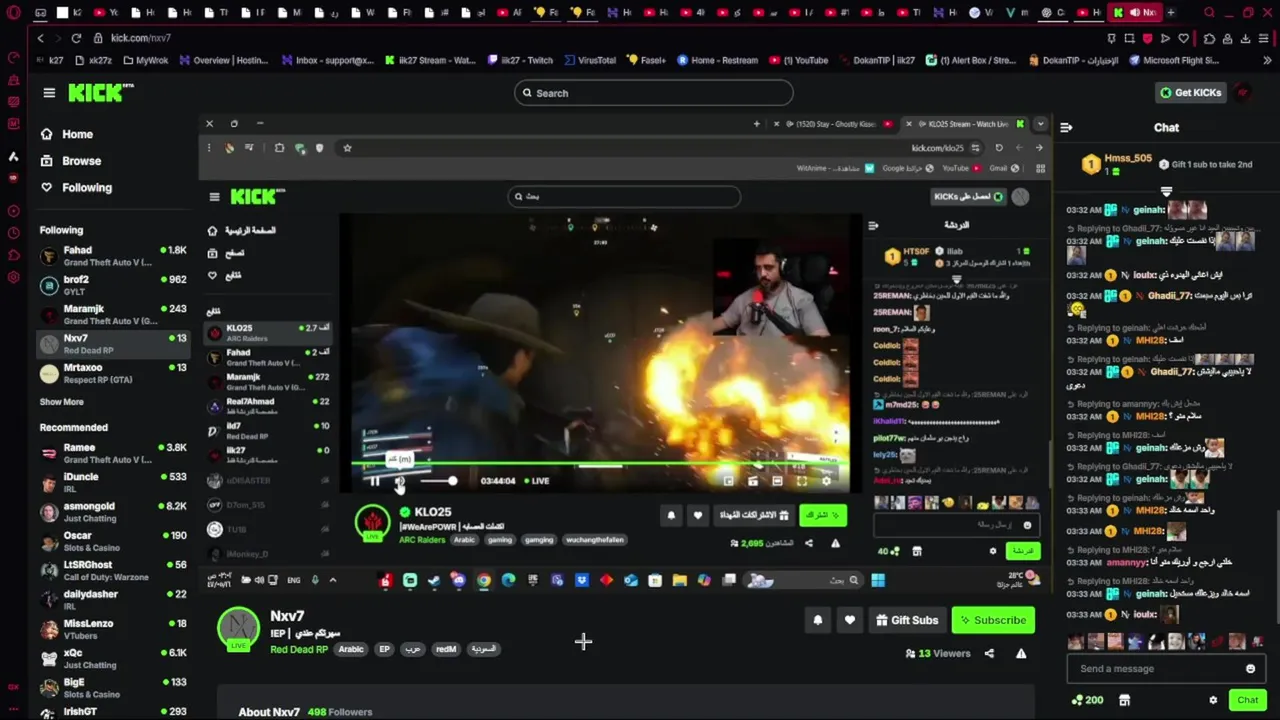Report the stream with the warning triangle
Viewport: 1280px width, 720px height.
point(1021,653)
